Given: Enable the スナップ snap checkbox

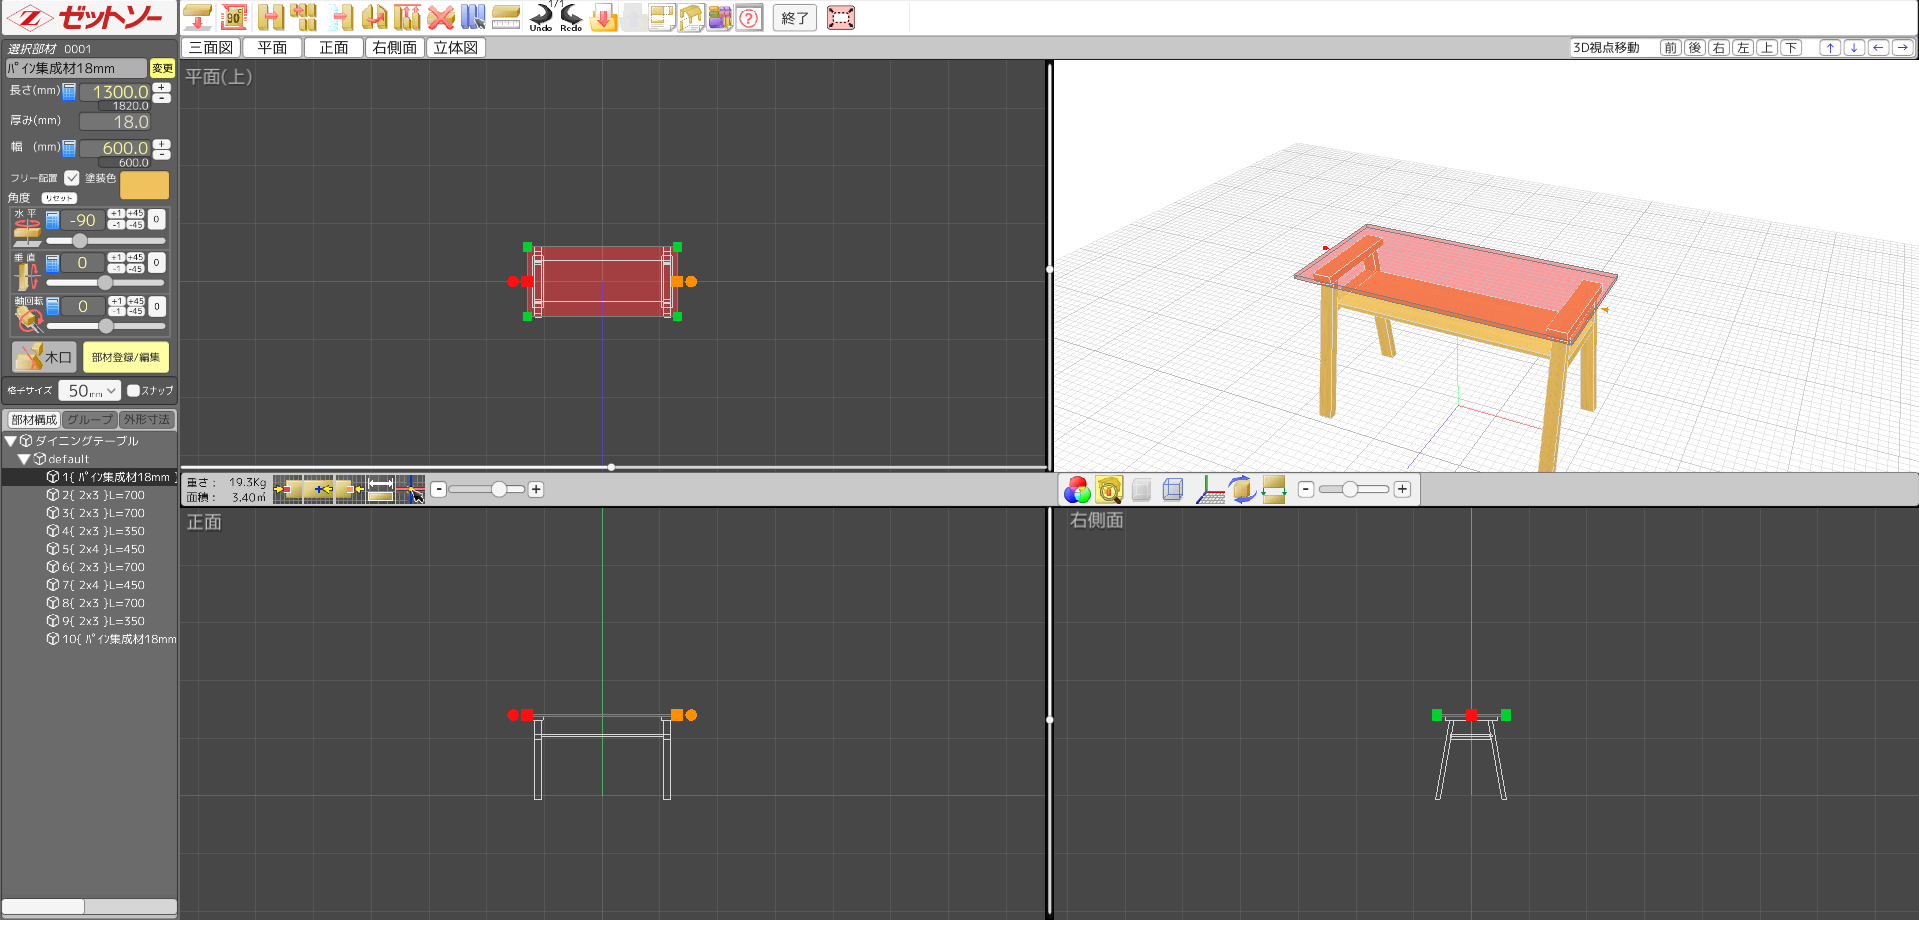Looking at the screenshot, I should (134, 391).
